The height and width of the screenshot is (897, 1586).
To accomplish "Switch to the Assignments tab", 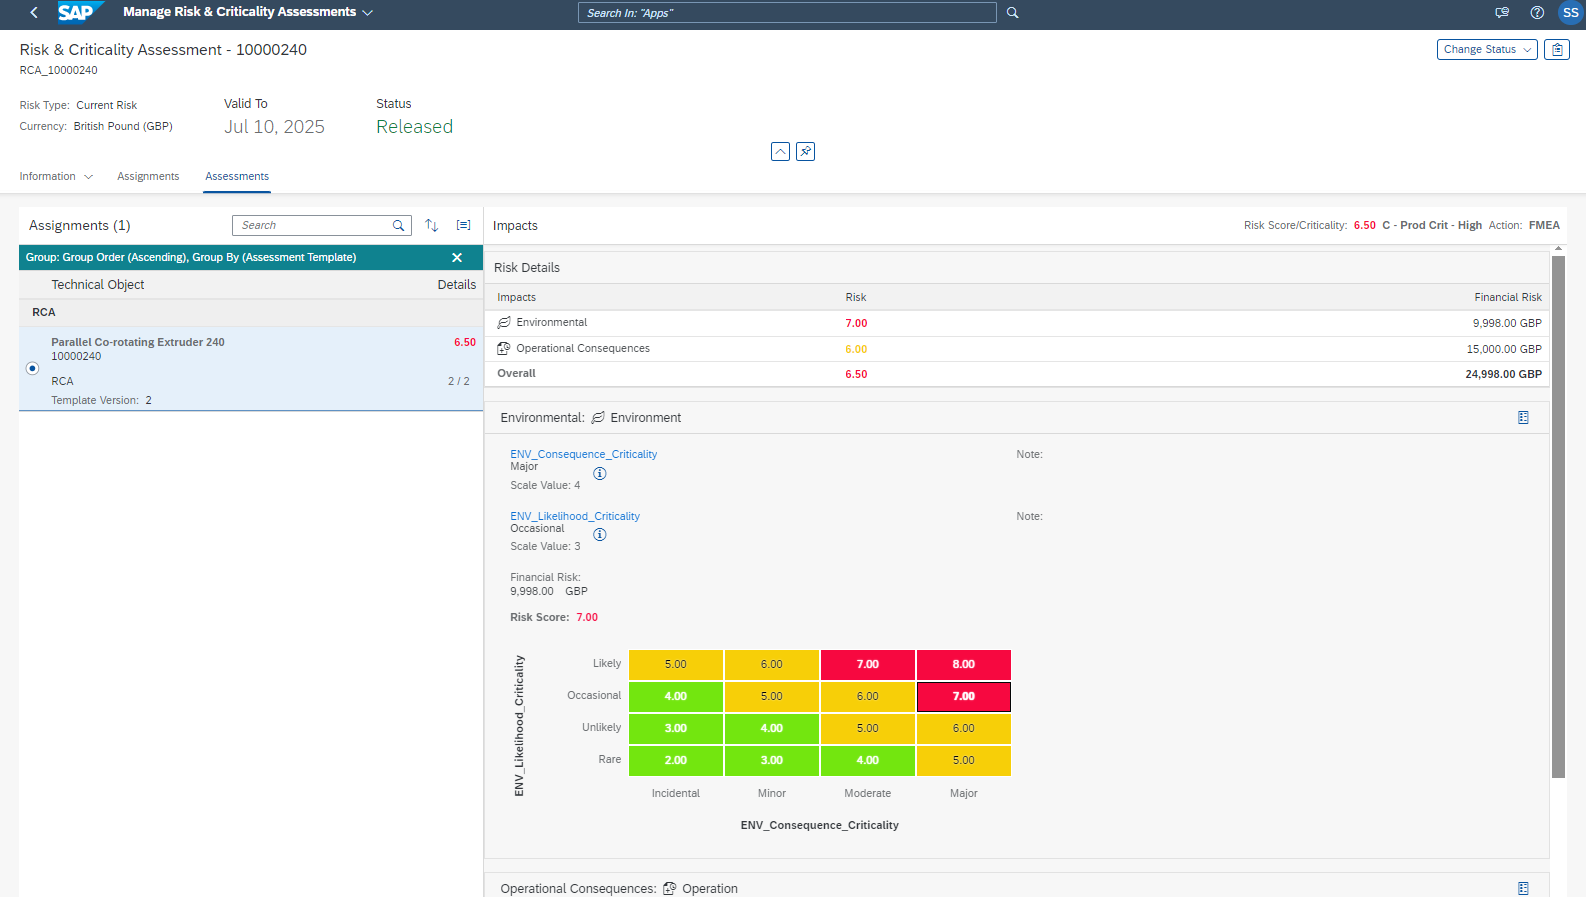I will pyautogui.click(x=148, y=176).
